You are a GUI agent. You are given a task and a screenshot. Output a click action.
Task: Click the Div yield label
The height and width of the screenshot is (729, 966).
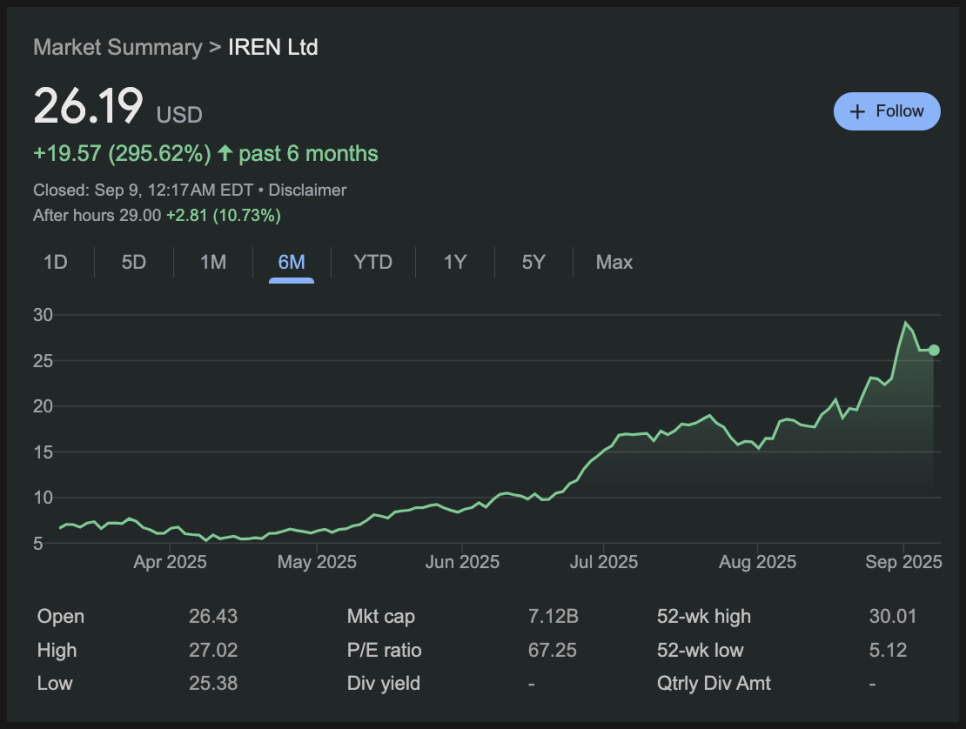pos(383,683)
